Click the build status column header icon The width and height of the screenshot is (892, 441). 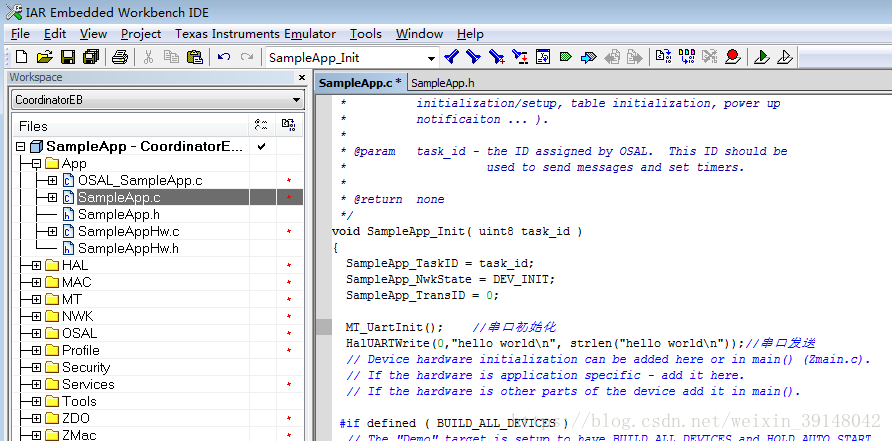[x=288, y=126]
